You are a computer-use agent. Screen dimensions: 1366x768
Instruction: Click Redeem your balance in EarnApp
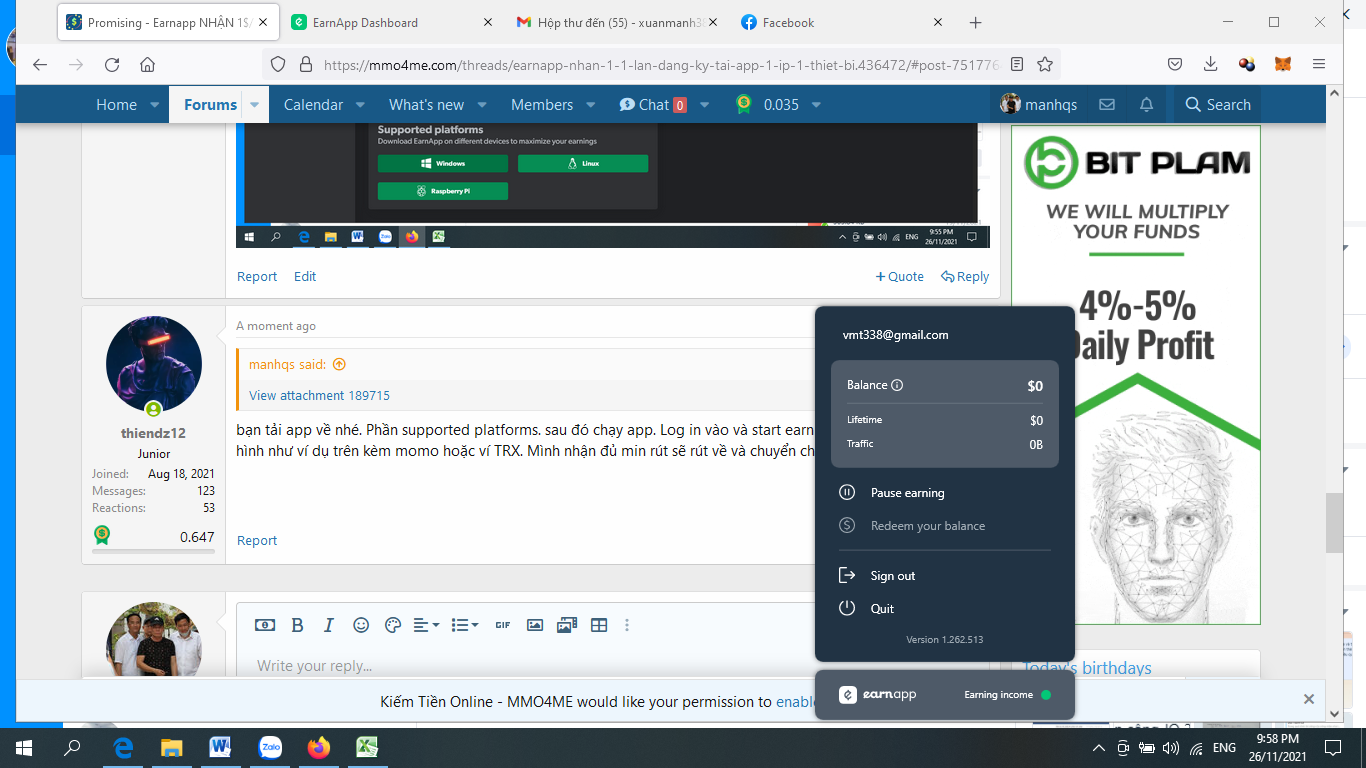coord(912,526)
